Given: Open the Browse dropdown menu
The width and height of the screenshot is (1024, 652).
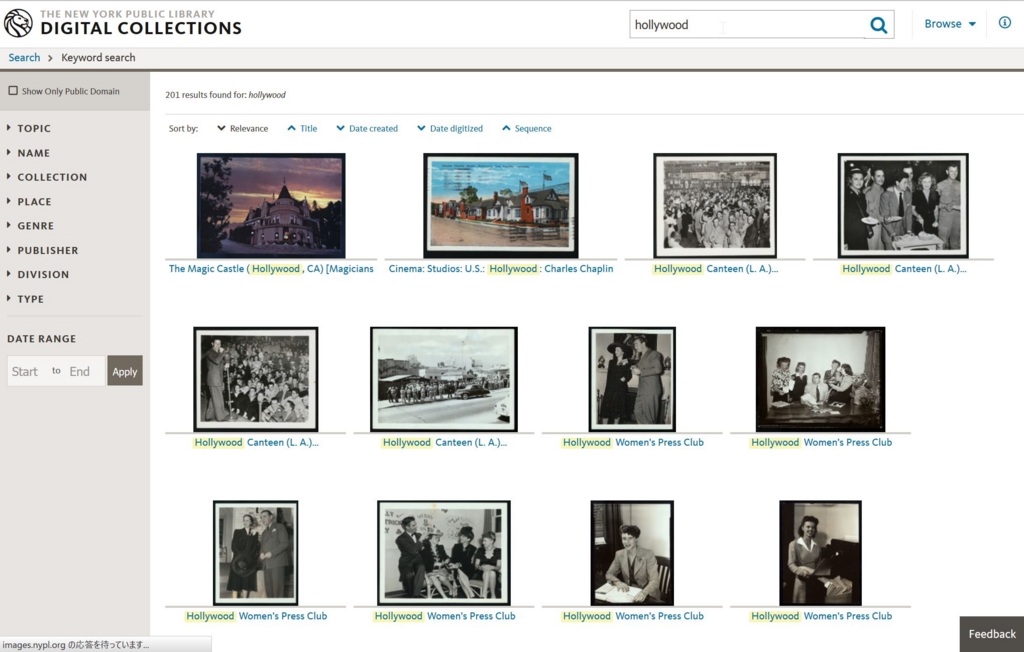Looking at the screenshot, I should (x=950, y=24).
